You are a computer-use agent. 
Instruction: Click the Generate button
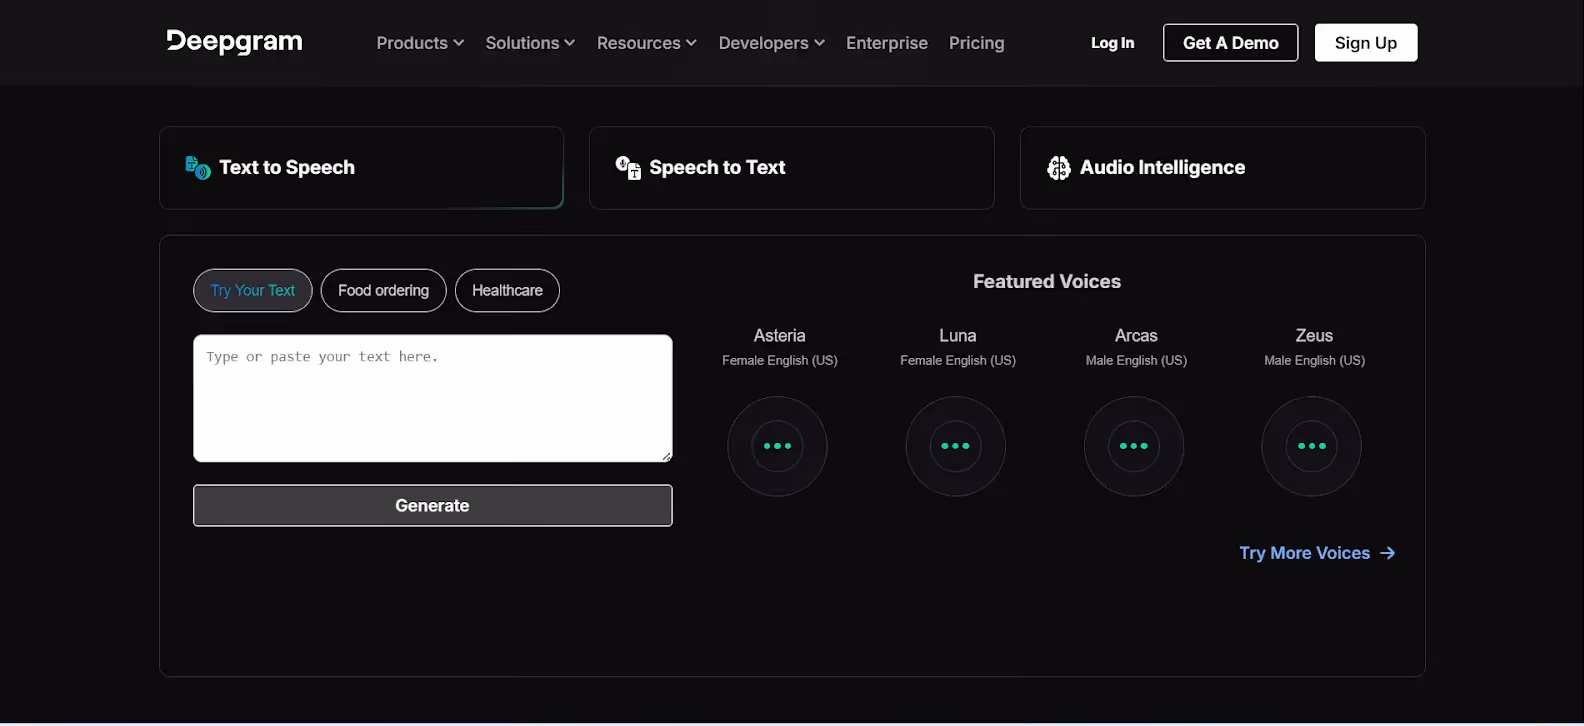tap(433, 506)
